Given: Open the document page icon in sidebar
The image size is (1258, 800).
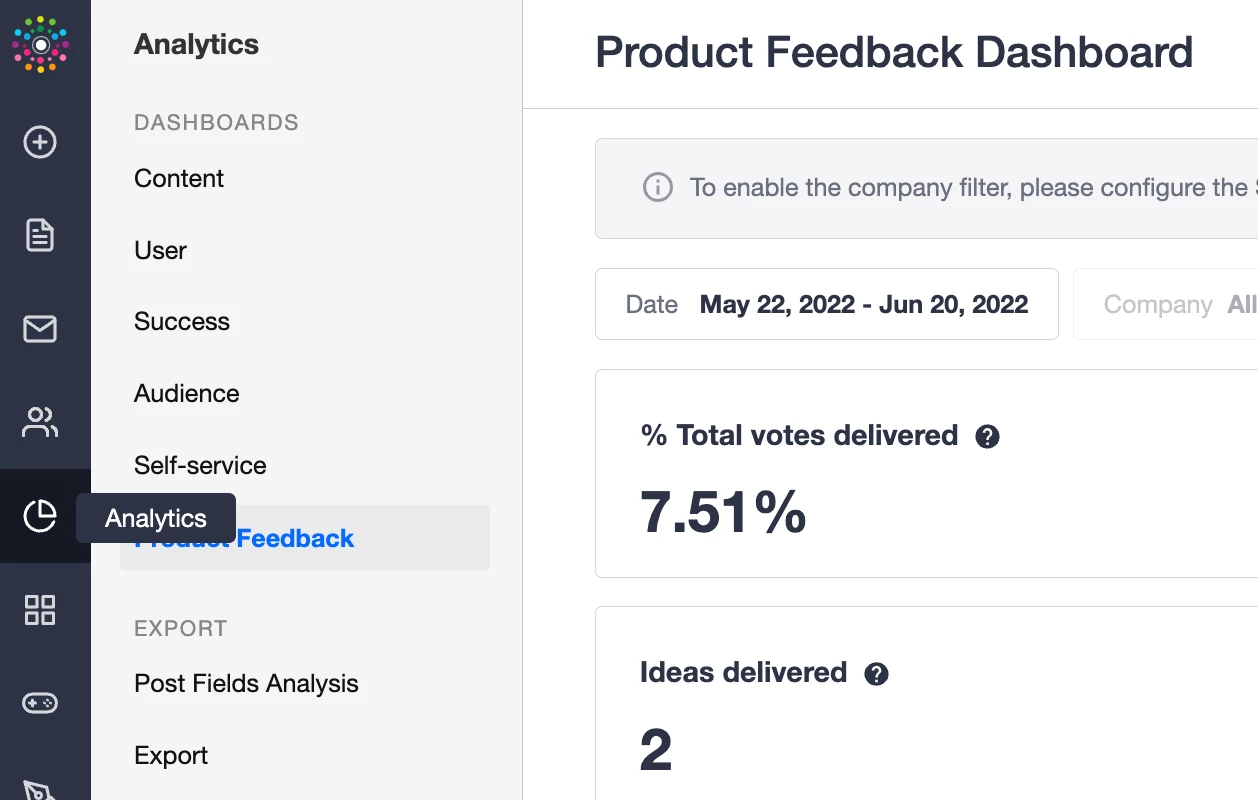Looking at the screenshot, I should pos(40,235).
